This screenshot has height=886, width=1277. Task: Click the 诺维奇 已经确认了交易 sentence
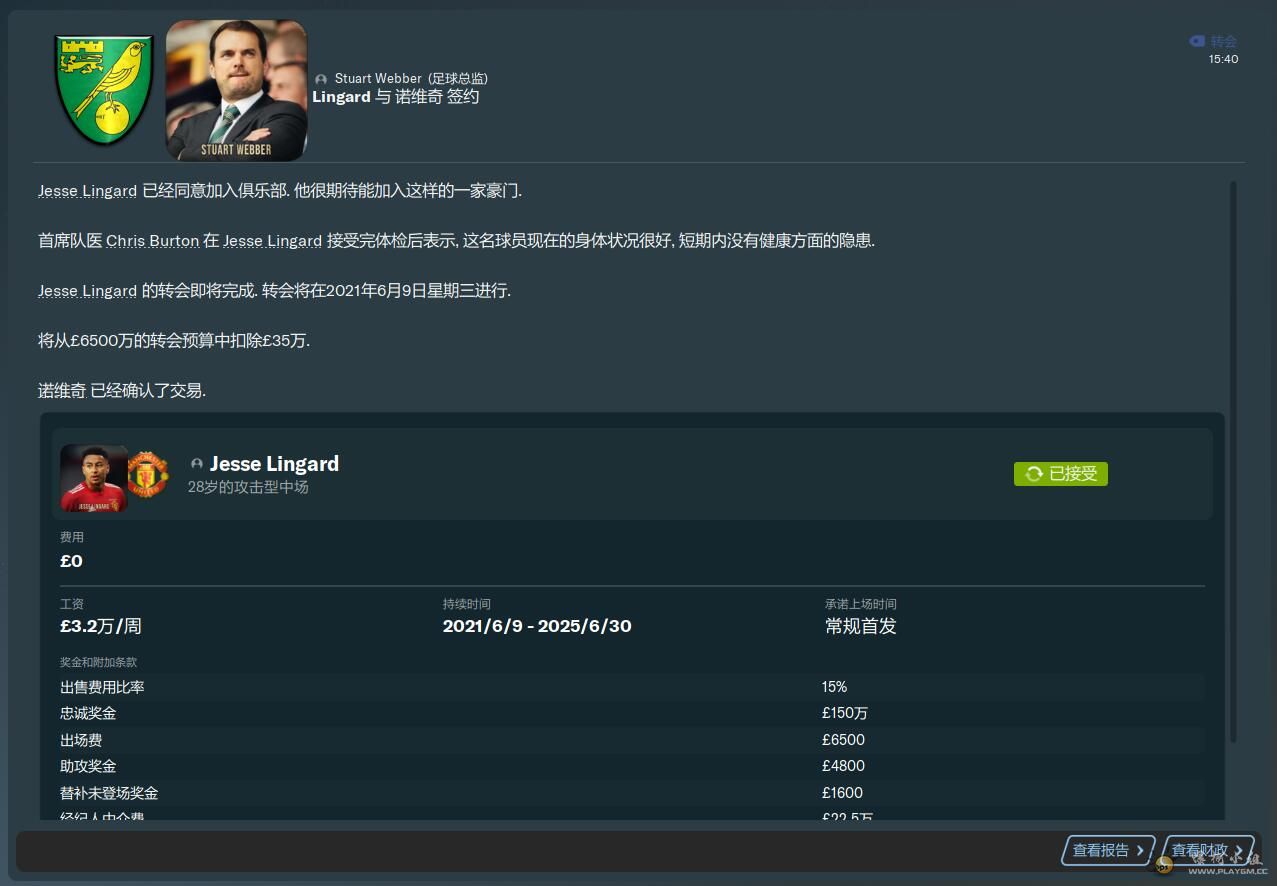[122, 391]
